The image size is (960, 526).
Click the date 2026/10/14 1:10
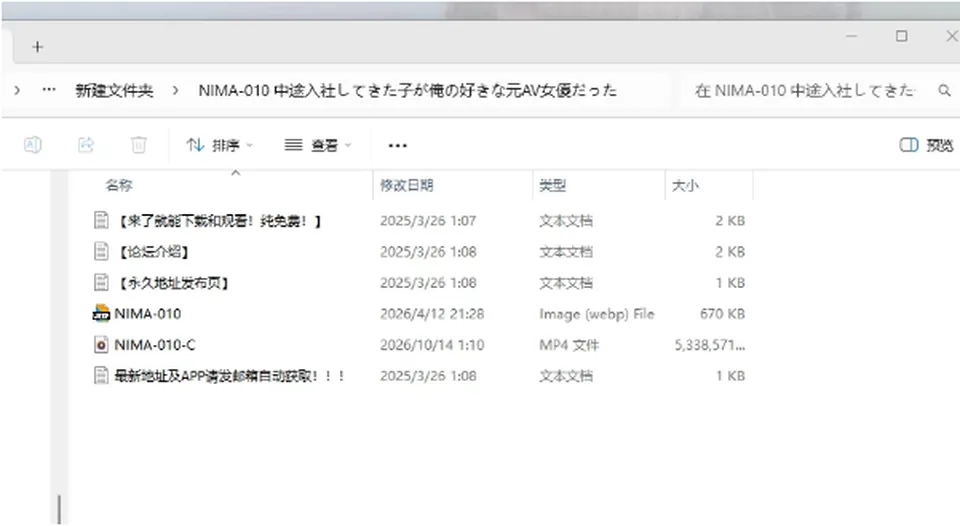[x=432, y=345]
